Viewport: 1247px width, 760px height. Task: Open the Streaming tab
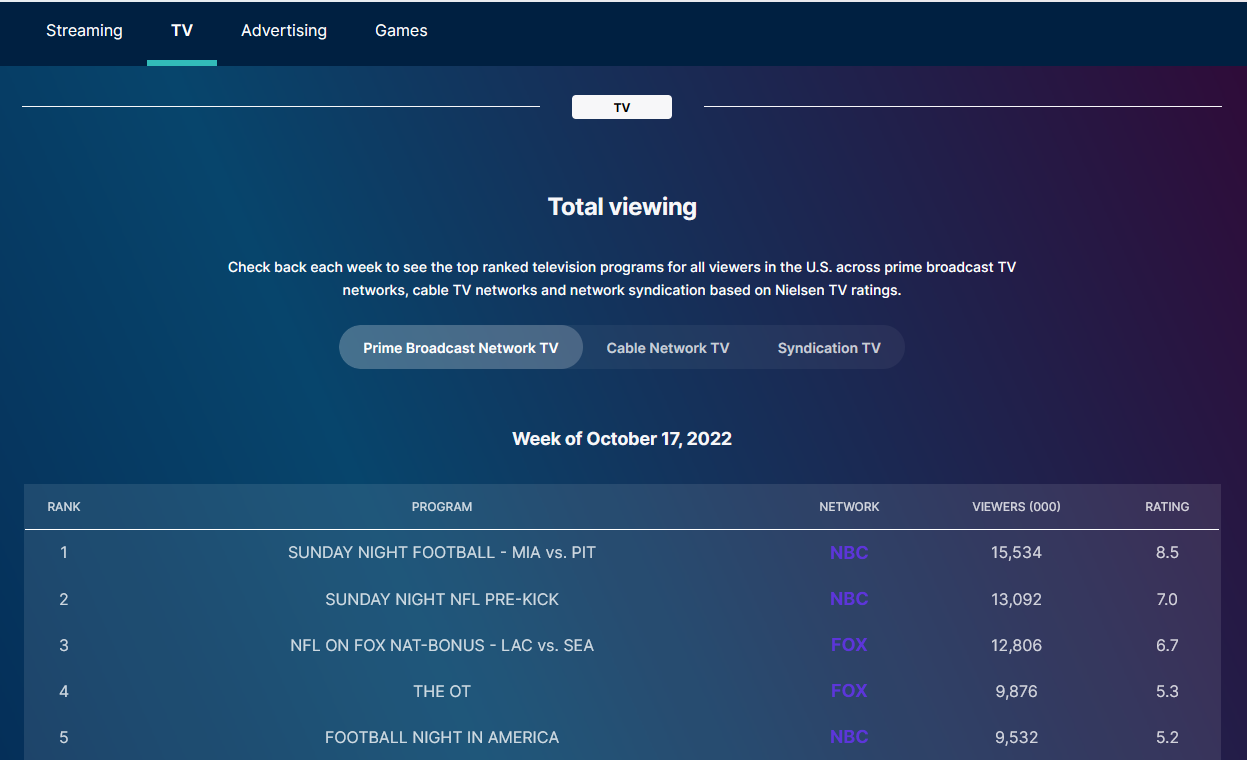click(84, 31)
